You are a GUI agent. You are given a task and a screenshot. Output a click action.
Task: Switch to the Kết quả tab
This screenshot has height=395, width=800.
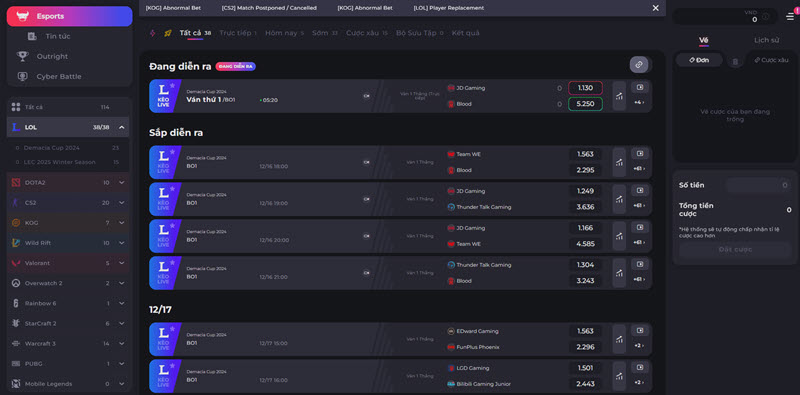465,33
